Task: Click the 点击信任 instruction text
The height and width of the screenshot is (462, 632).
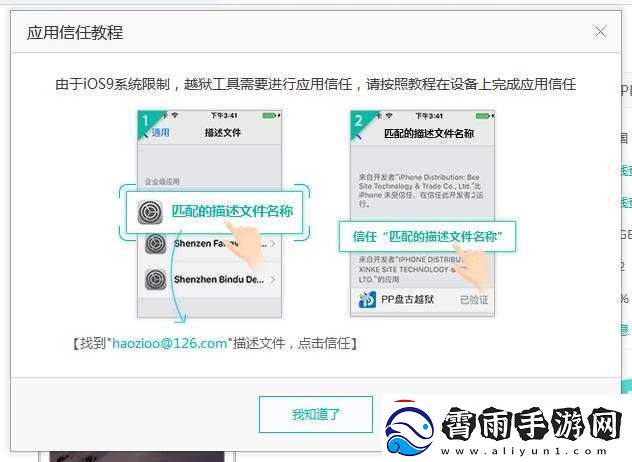Action: click(324, 343)
